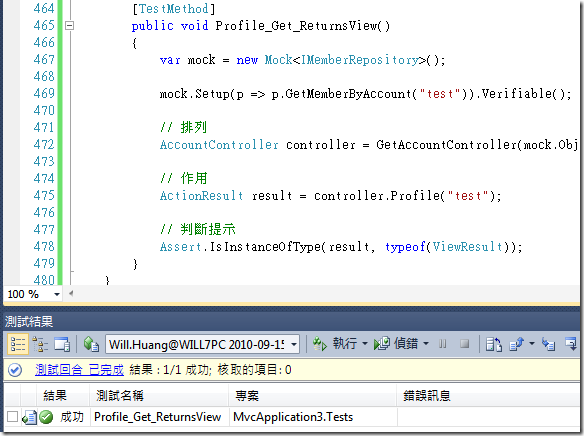Open the 測試回合 已完成 link
Image resolution: width=584 pixels, height=436 pixels.
click(x=79, y=370)
